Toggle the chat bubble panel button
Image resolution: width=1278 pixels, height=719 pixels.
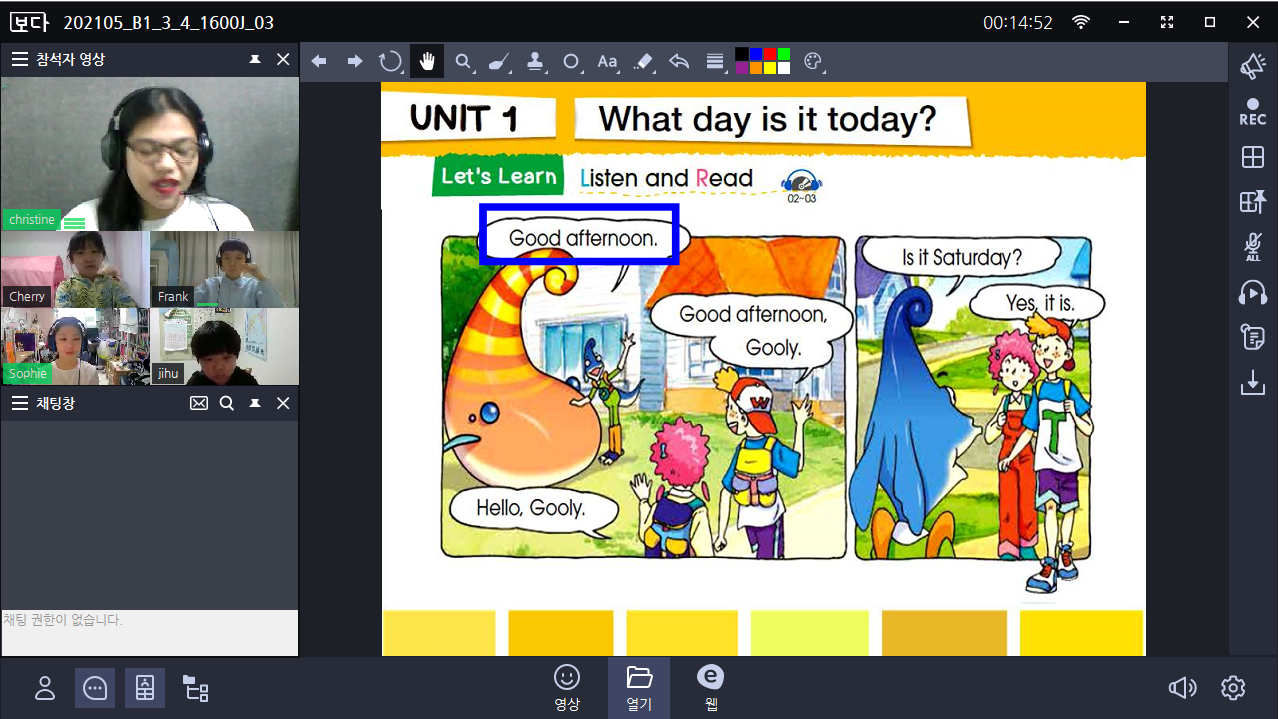coord(95,688)
